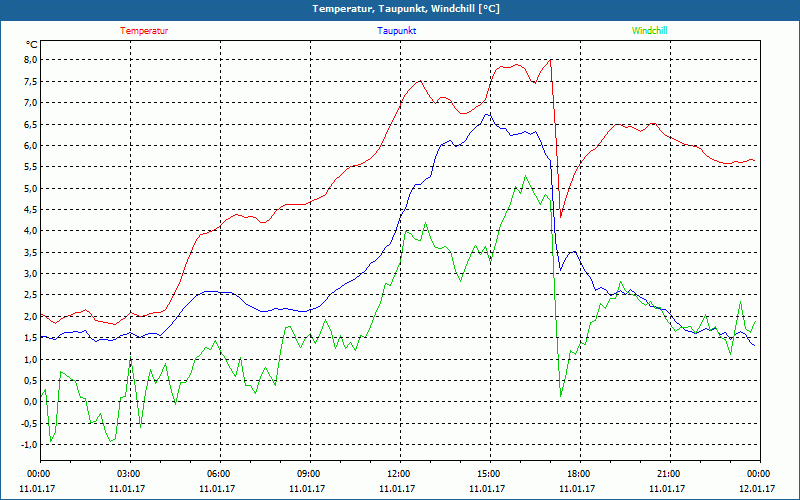The height and width of the screenshot is (500, 800).
Task: Click the '11.01.17' date under 12:00
Action: (397, 488)
